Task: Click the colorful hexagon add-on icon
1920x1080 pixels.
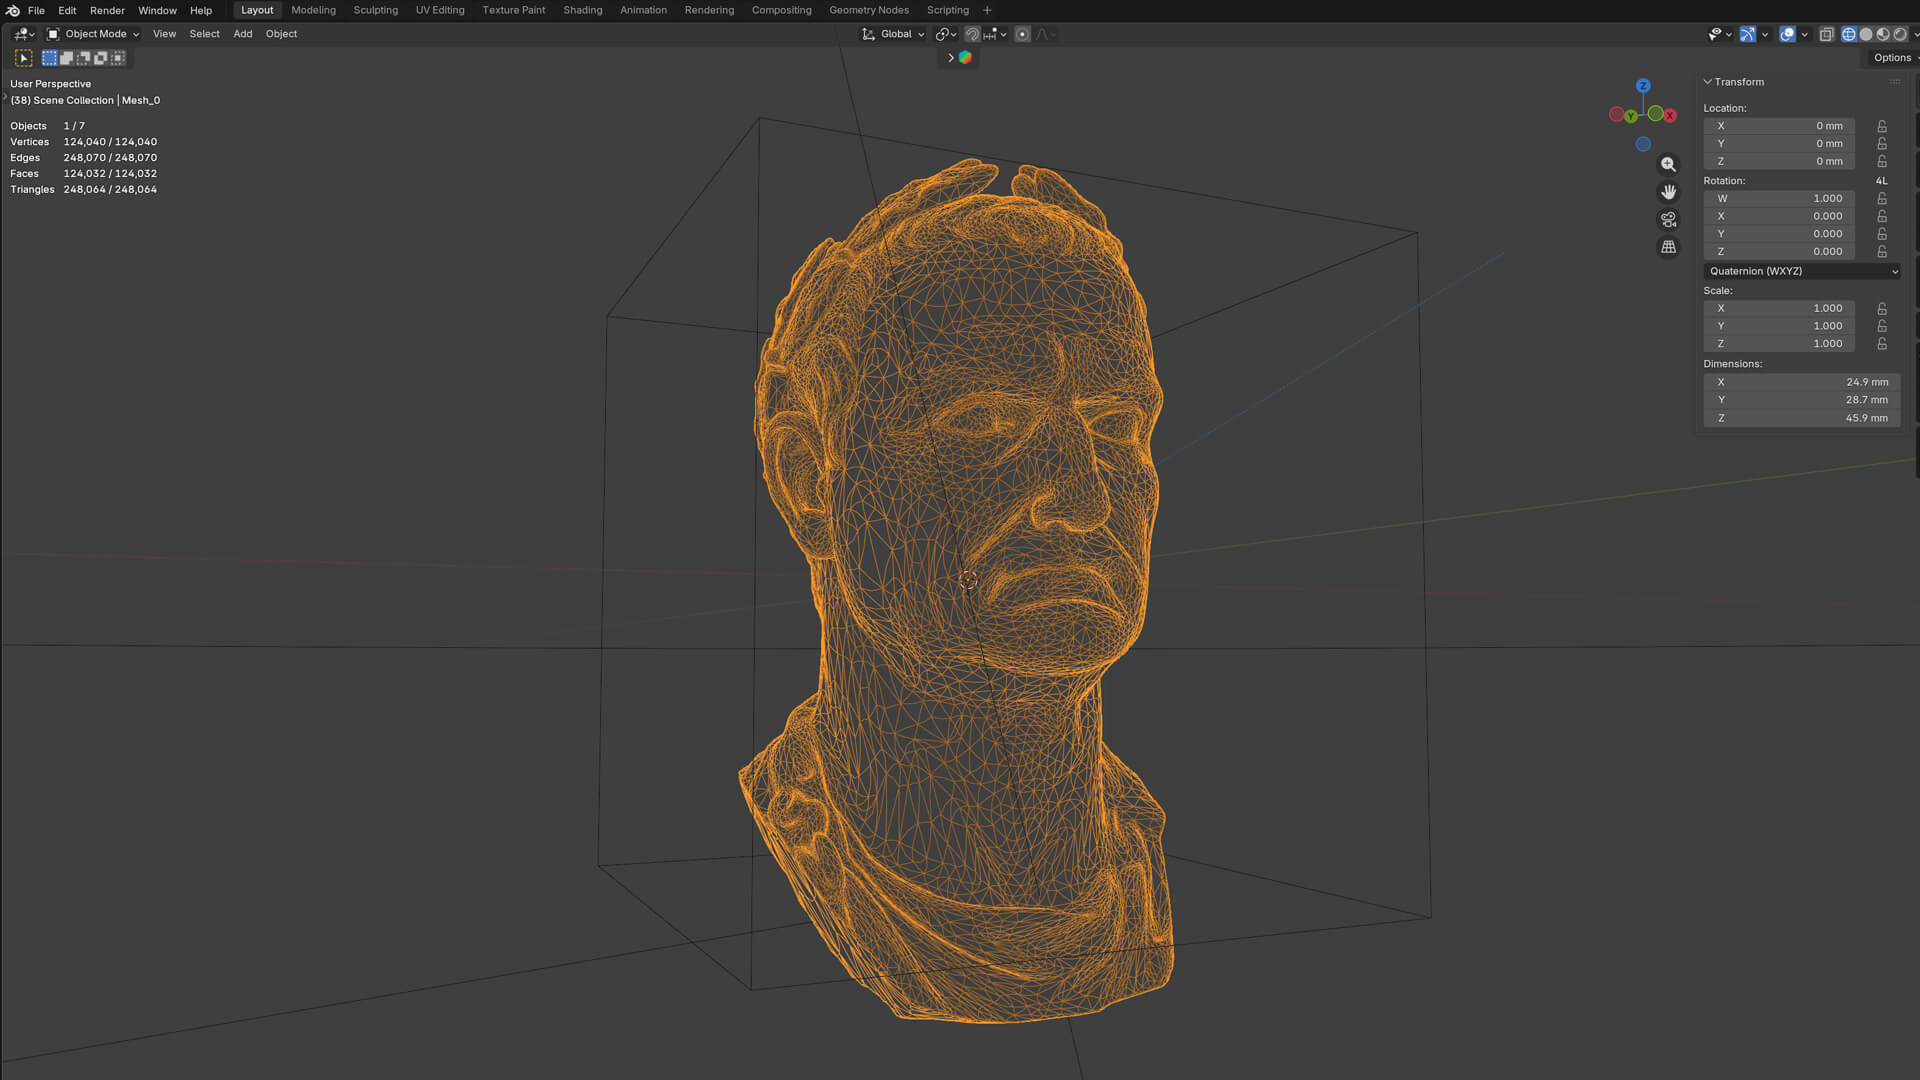Action: coord(965,58)
